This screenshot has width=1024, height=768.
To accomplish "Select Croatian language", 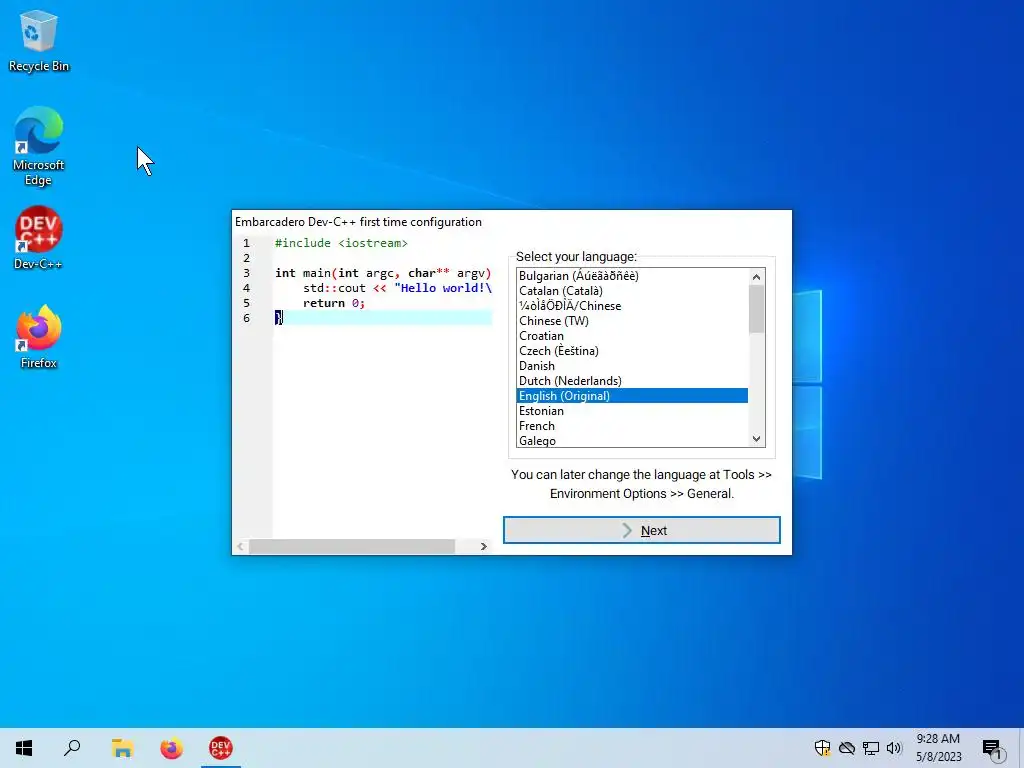I will (632, 336).
